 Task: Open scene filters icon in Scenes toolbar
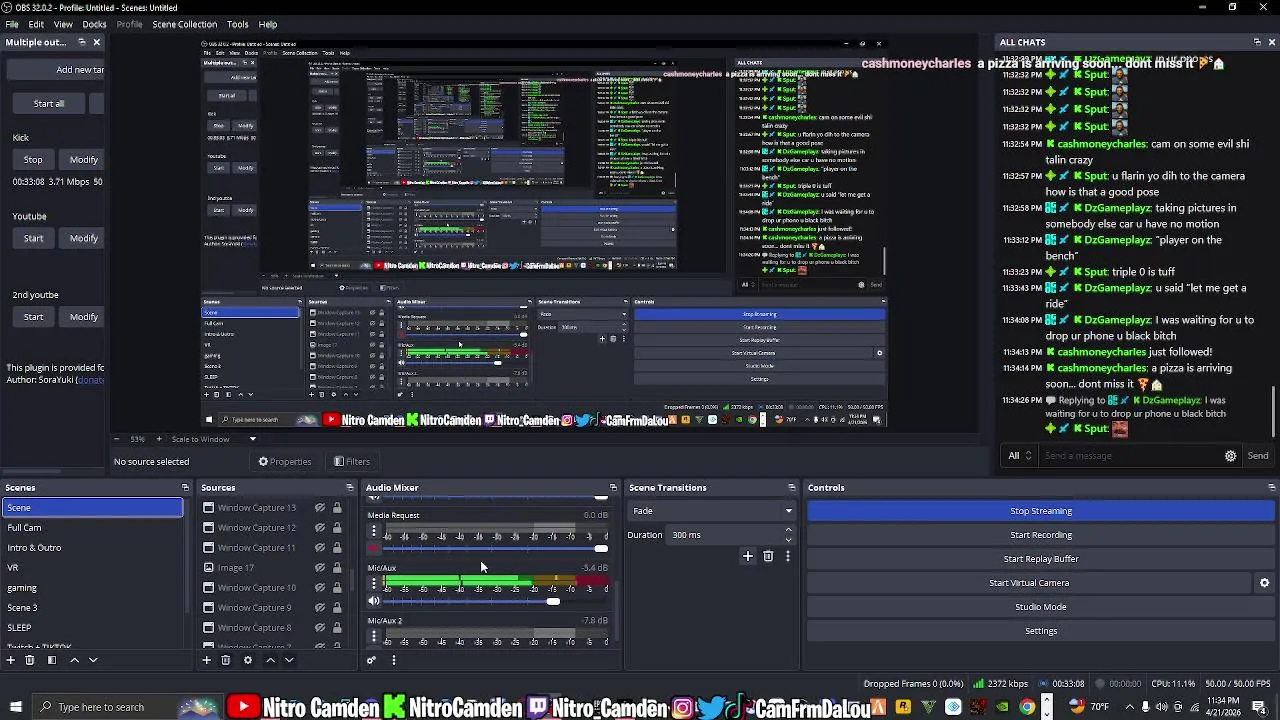click(x=52, y=660)
